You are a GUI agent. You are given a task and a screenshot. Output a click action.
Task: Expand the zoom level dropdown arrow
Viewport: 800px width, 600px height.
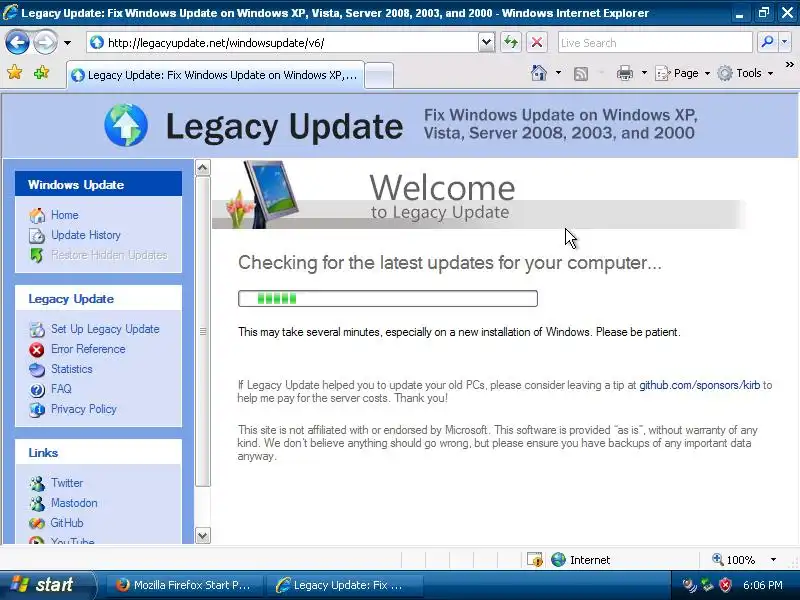pyautogui.click(x=773, y=560)
